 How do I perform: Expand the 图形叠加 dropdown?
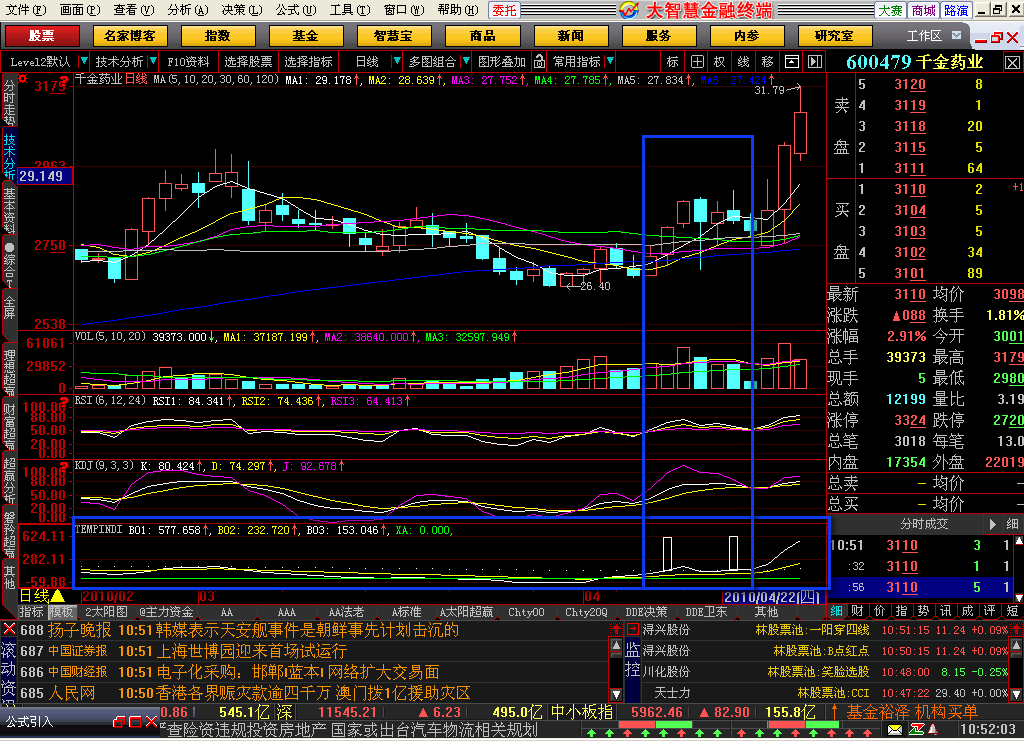point(500,62)
